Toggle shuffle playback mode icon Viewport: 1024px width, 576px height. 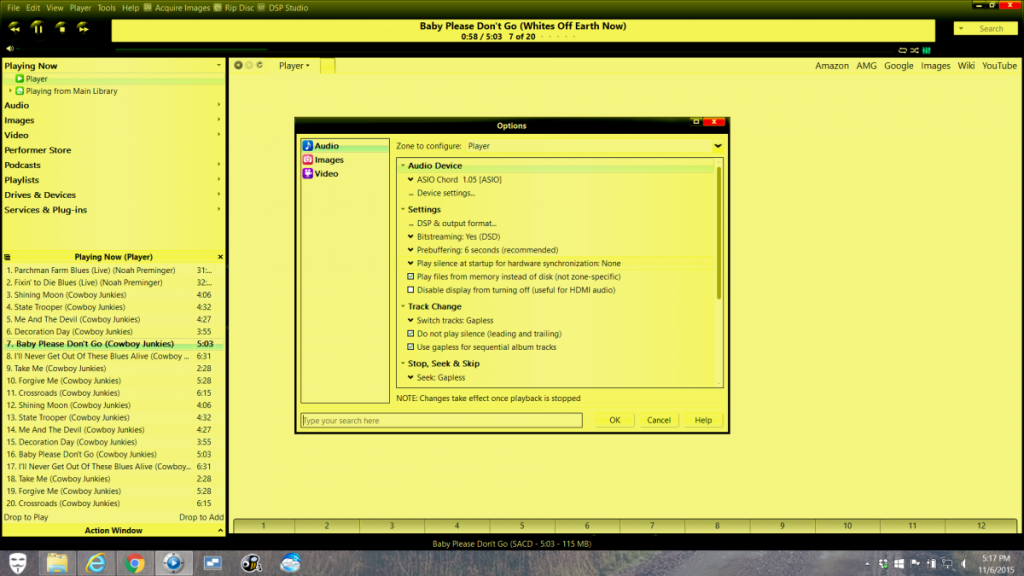pos(914,50)
